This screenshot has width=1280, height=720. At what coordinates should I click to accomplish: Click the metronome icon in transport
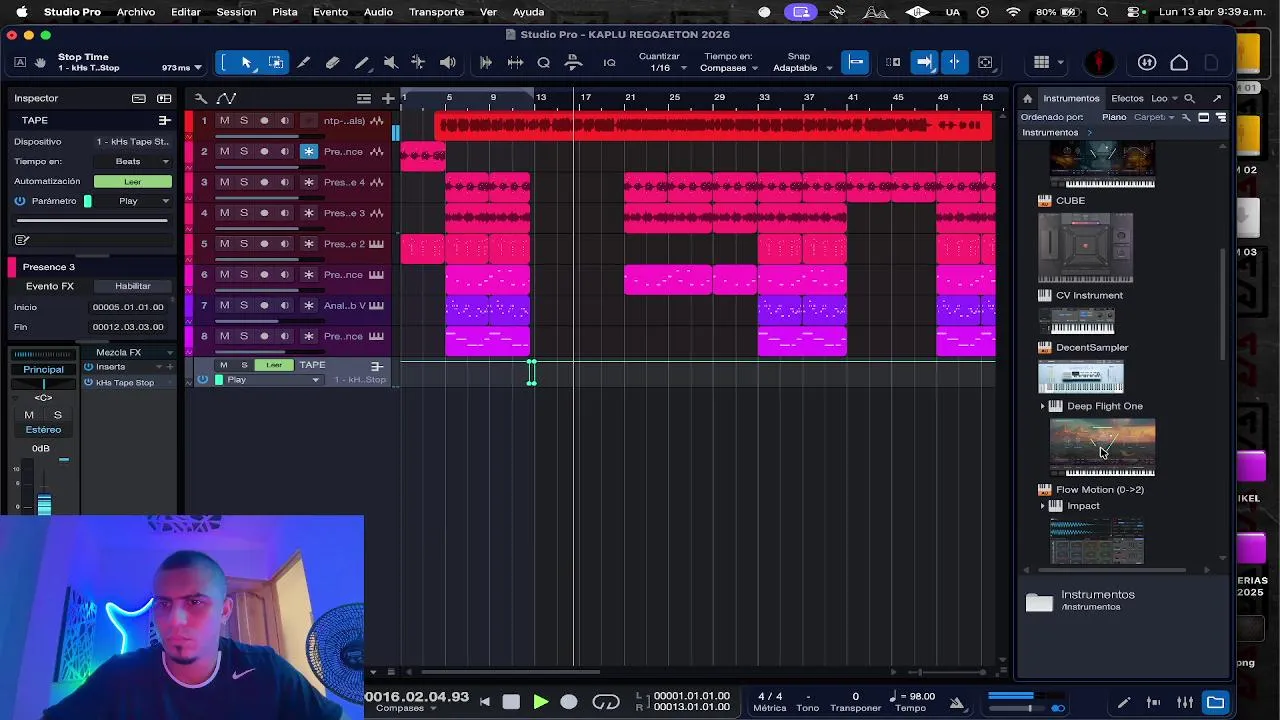957,702
